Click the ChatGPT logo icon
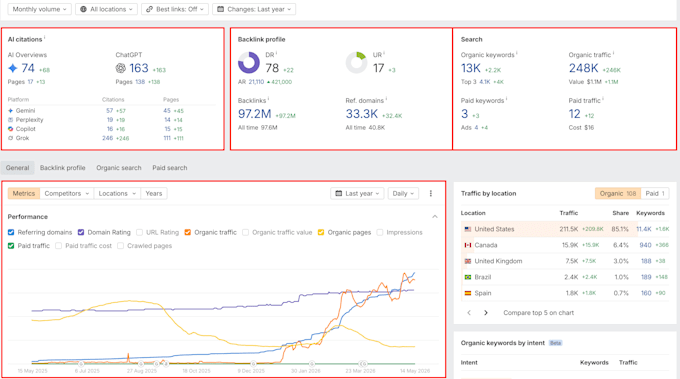680x379 pixels. (121, 68)
